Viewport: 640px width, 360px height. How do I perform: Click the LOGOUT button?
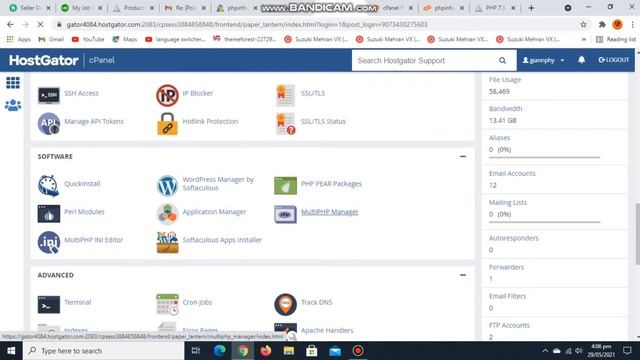pos(614,60)
